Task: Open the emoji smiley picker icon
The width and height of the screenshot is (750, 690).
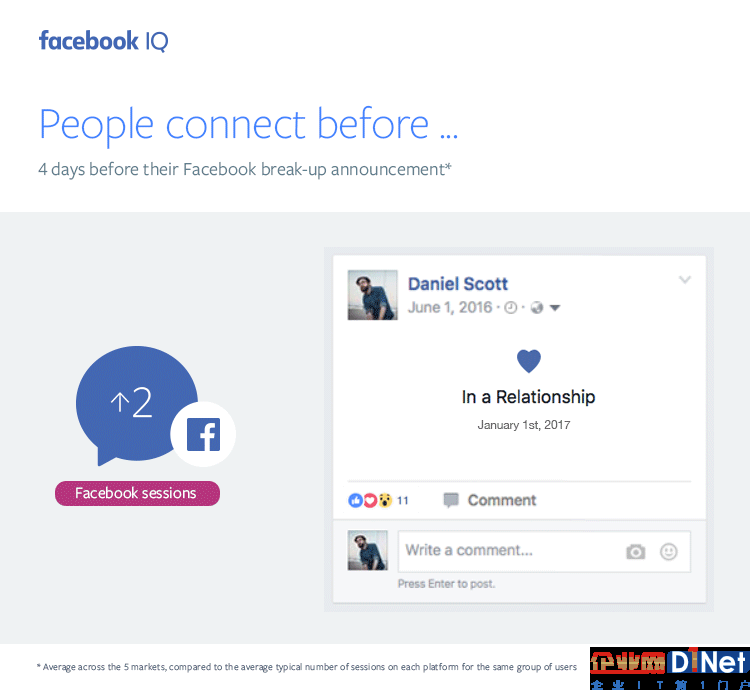Action: pos(668,551)
